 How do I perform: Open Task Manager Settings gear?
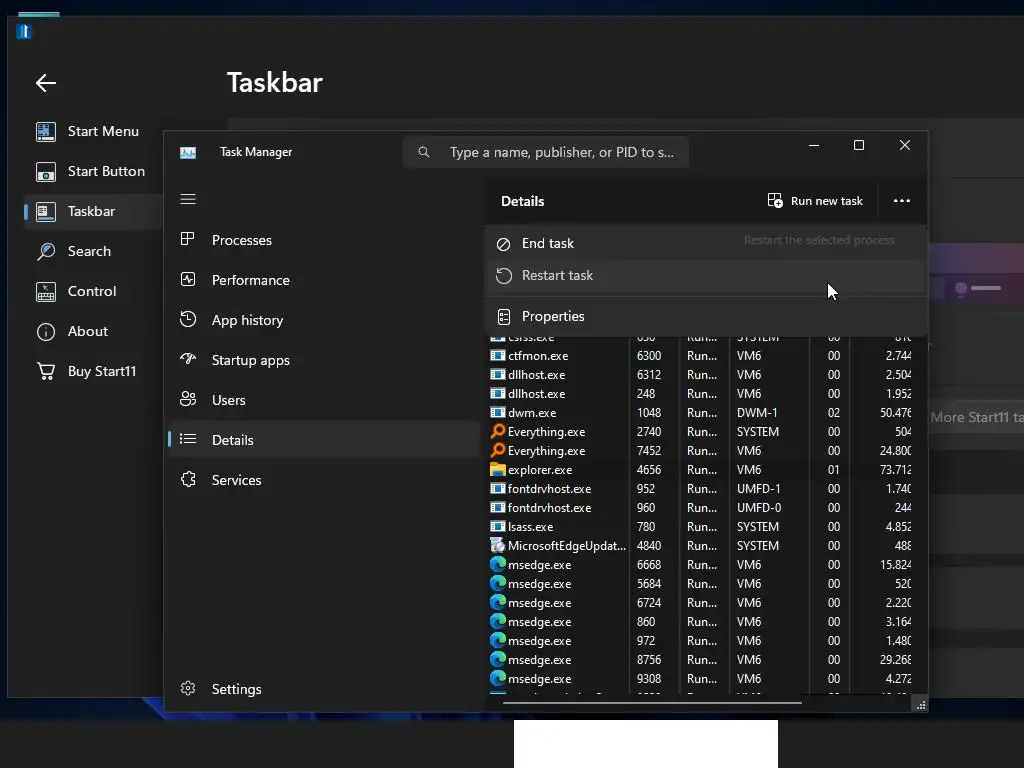(188, 688)
